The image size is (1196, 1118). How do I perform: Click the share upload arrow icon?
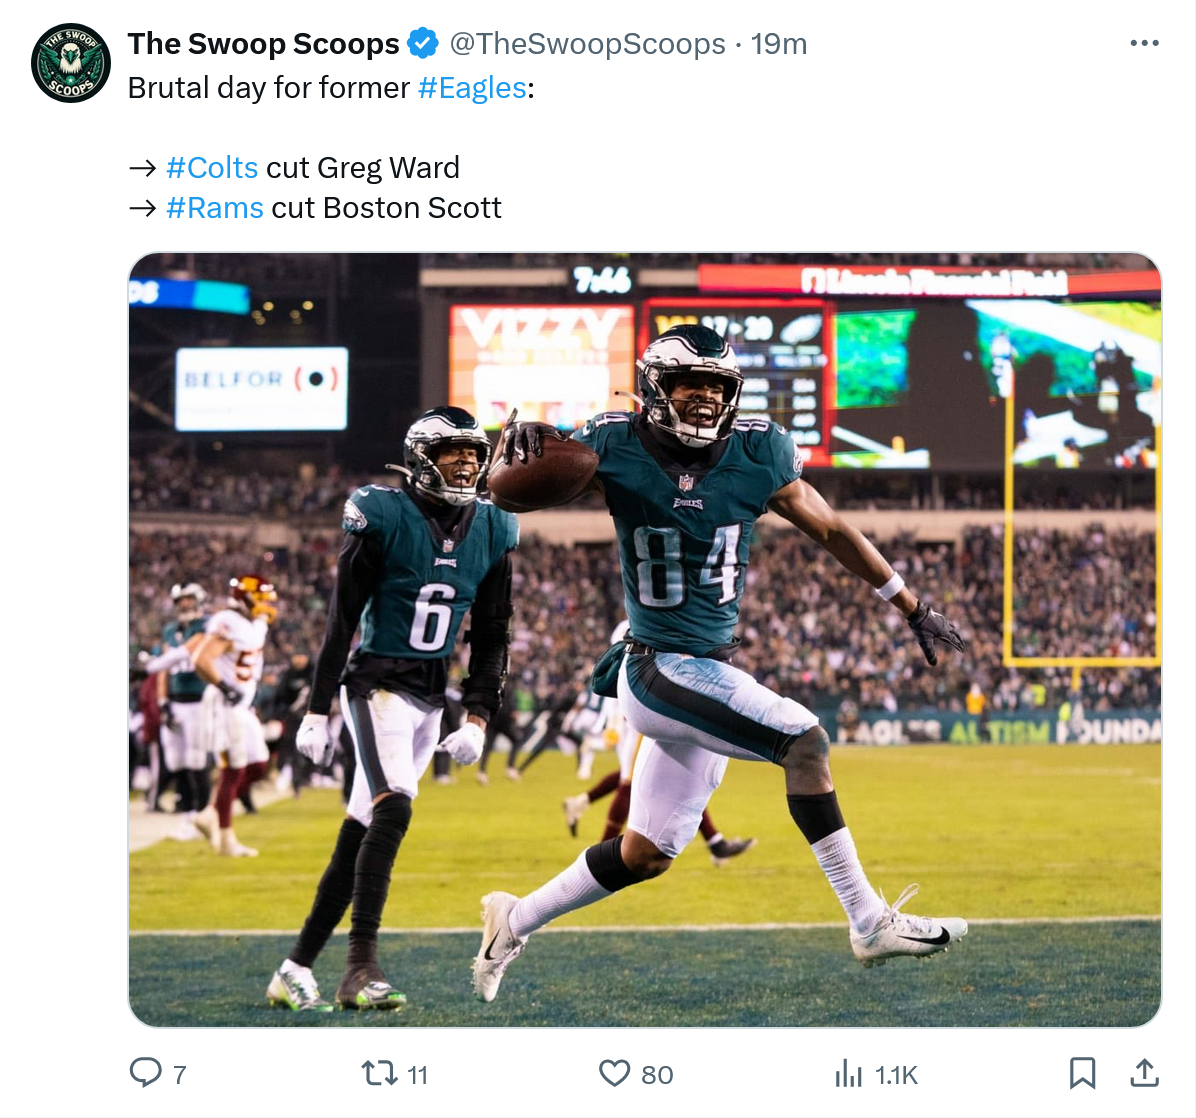coord(1144,1073)
